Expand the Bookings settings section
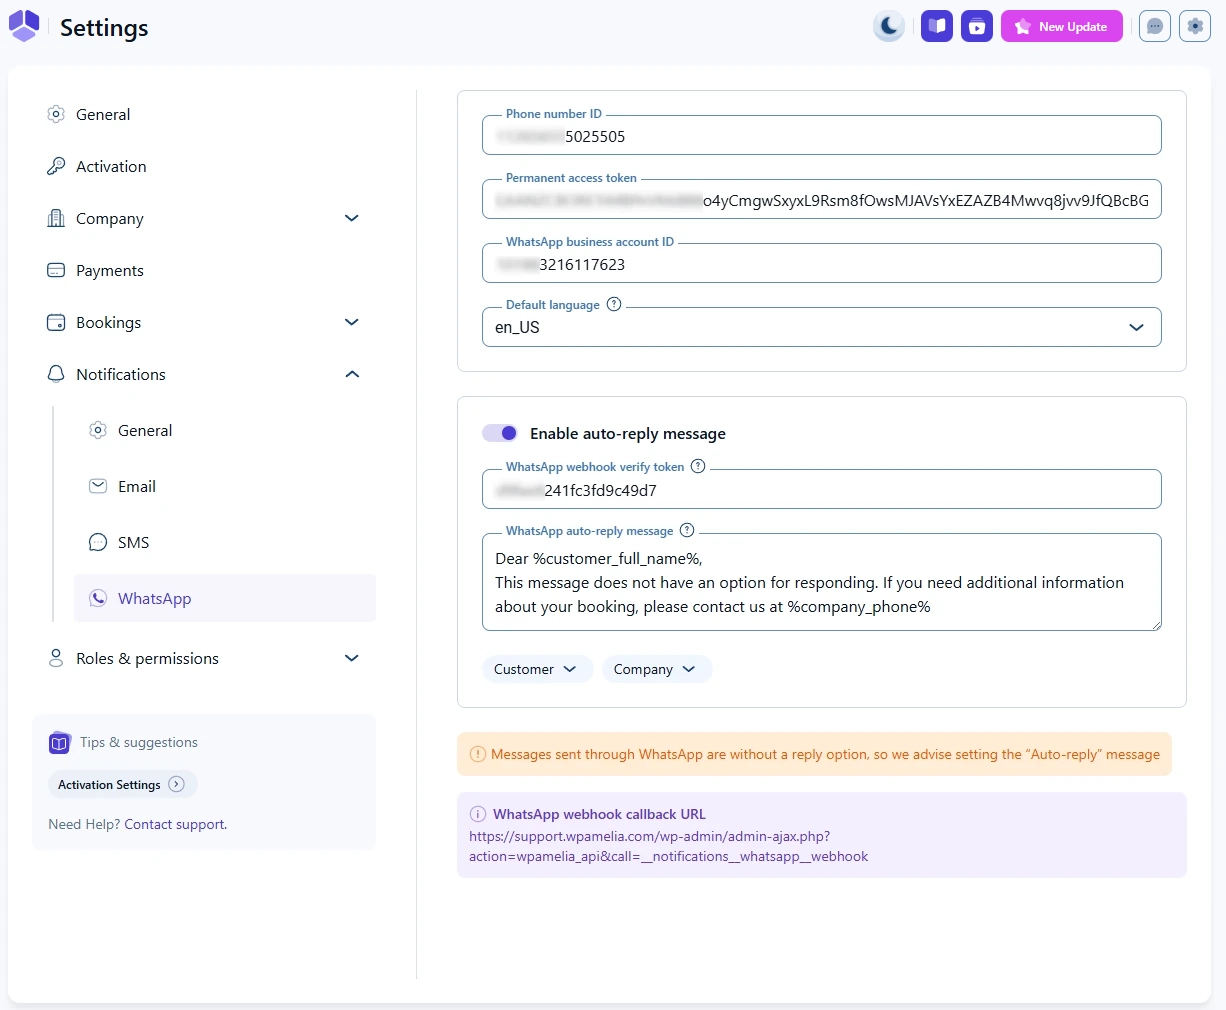Viewport: 1226px width, 1010px height. (x=351, y=322)
